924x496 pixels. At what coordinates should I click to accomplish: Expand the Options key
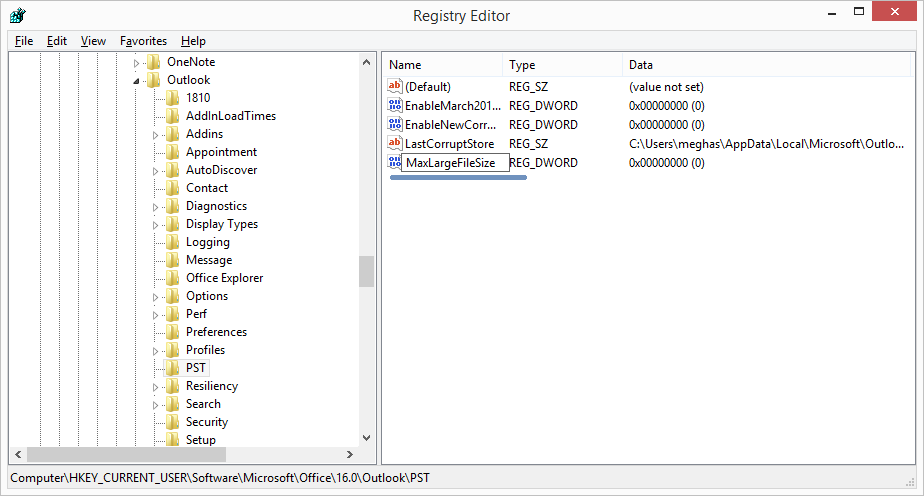coord(156,297)
